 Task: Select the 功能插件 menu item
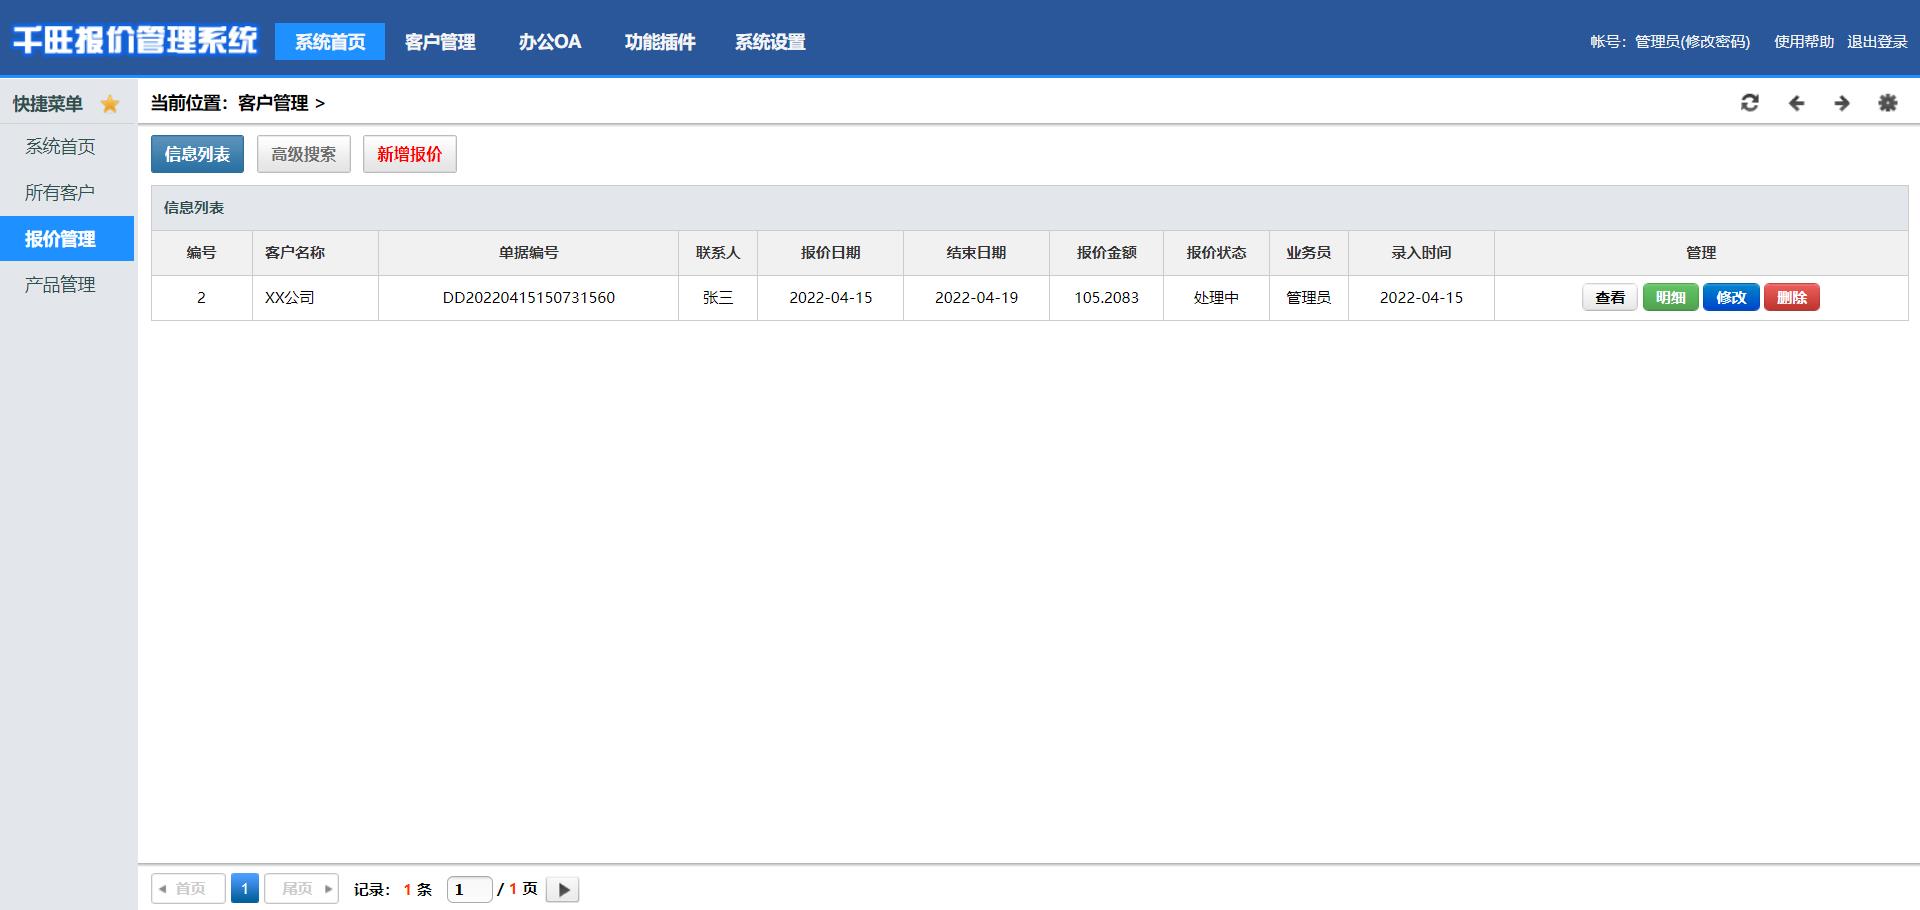(x=660, y=42)
